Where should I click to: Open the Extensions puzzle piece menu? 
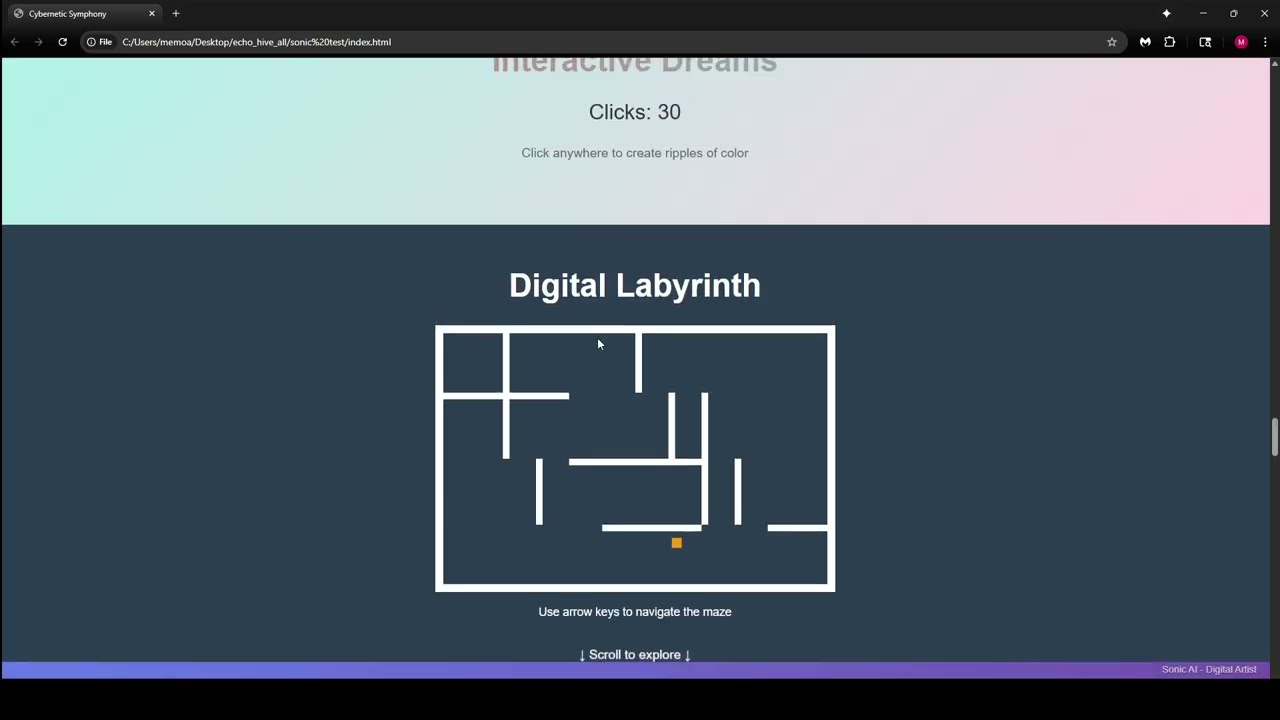click(x=1169, y=42)
